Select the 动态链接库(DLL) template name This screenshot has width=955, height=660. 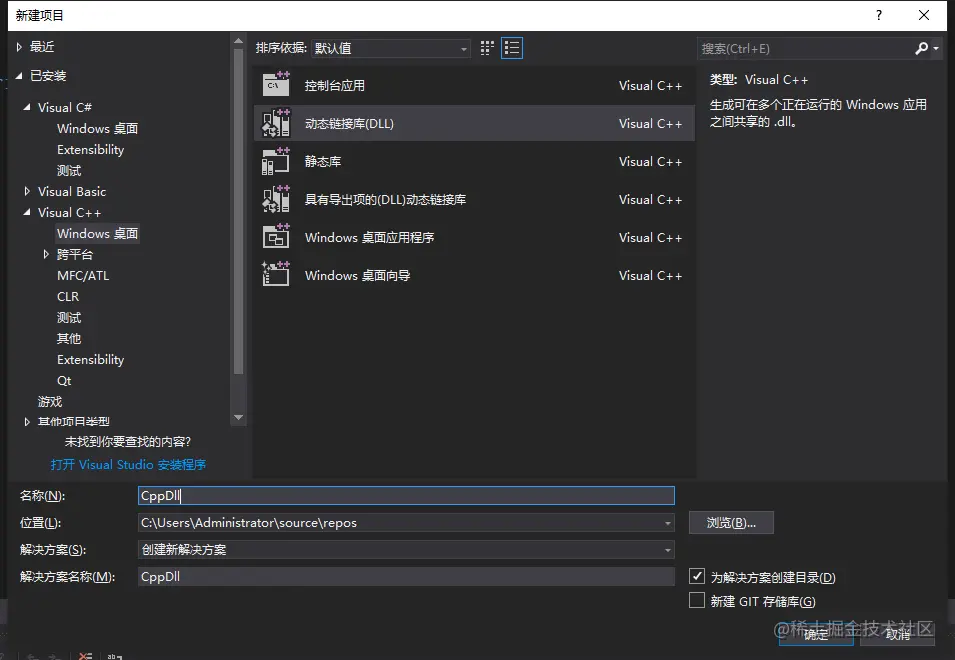tap(349, 124)
